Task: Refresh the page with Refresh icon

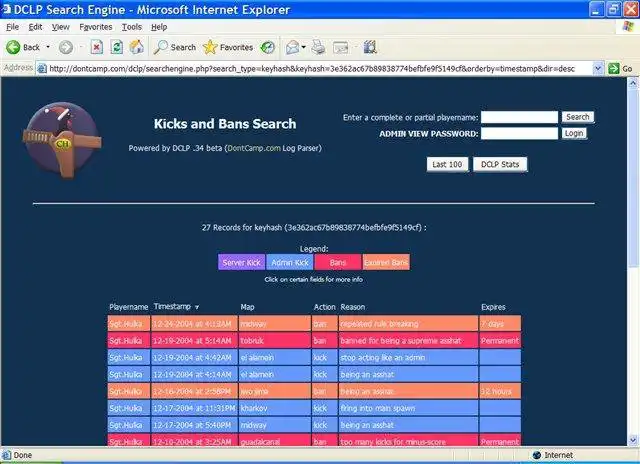Action: tap(117, 47)
